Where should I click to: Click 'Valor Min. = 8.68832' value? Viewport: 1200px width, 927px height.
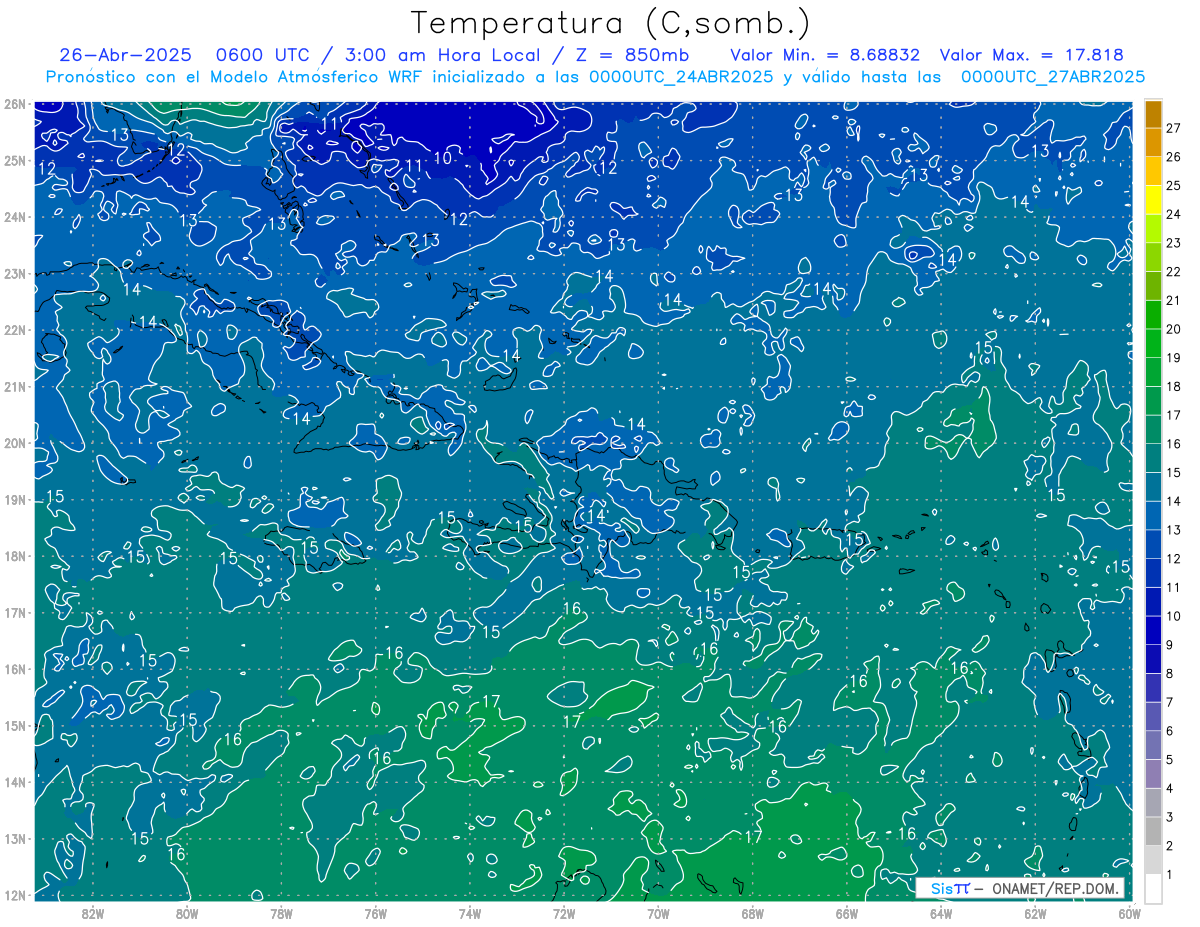(826, 55)
